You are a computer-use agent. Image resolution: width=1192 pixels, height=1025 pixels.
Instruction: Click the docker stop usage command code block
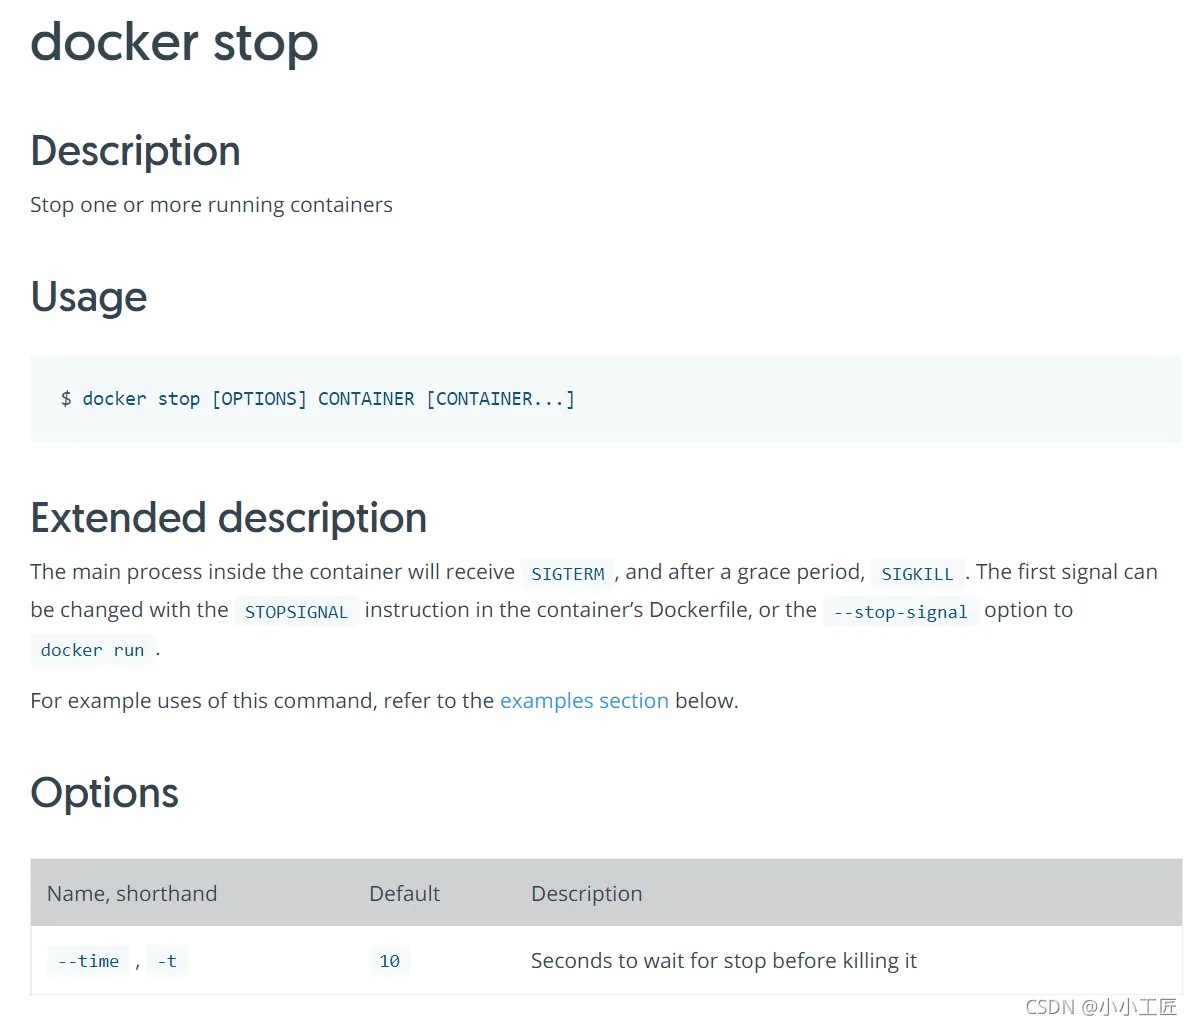[318, 399]
